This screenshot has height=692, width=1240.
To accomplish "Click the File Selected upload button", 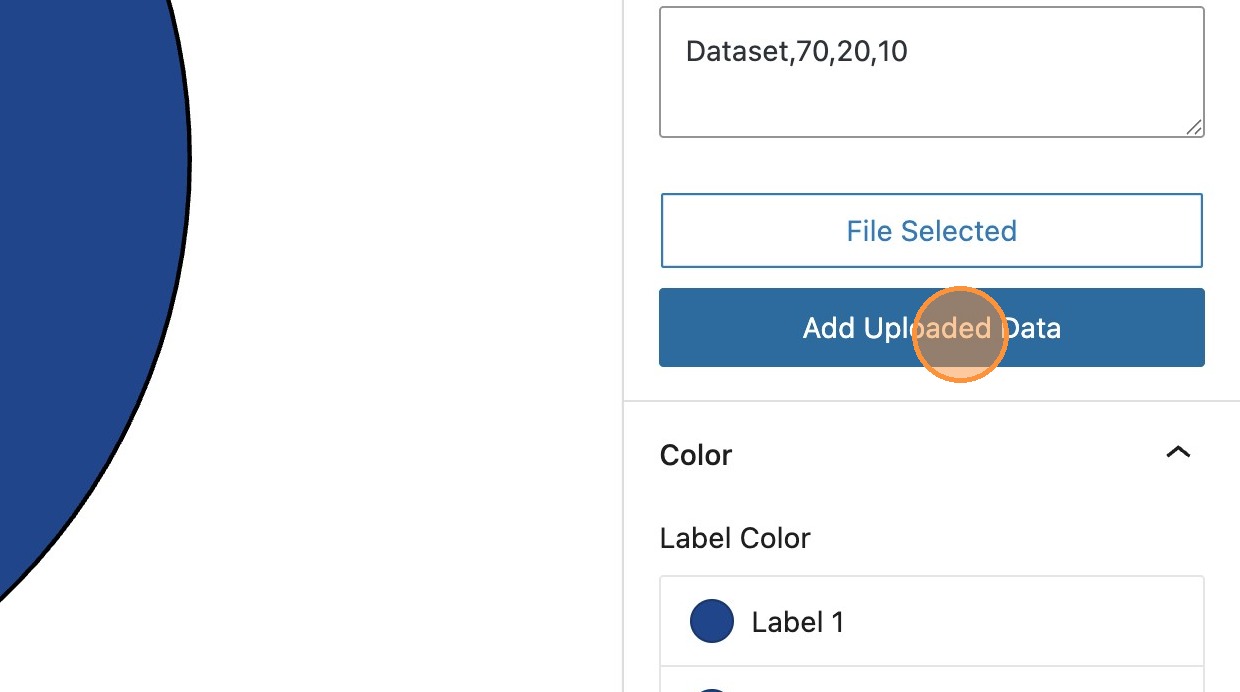I will click(931, 231).
